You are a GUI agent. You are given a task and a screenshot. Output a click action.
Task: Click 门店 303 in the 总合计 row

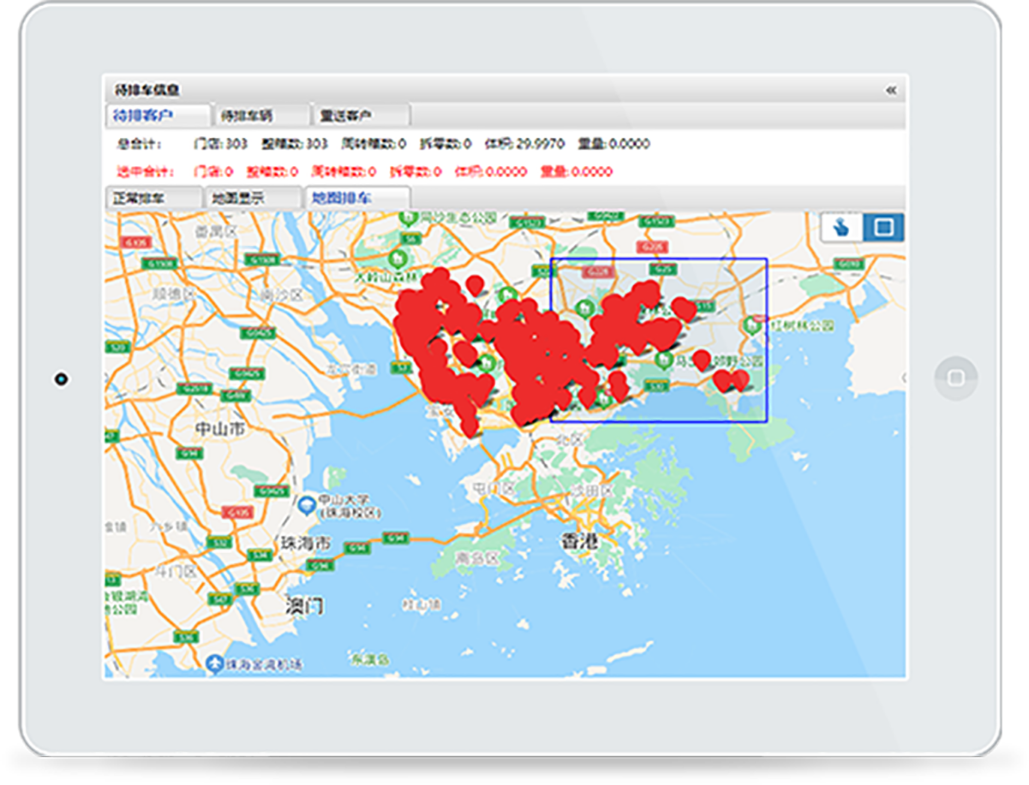click(x=220, y=144)
